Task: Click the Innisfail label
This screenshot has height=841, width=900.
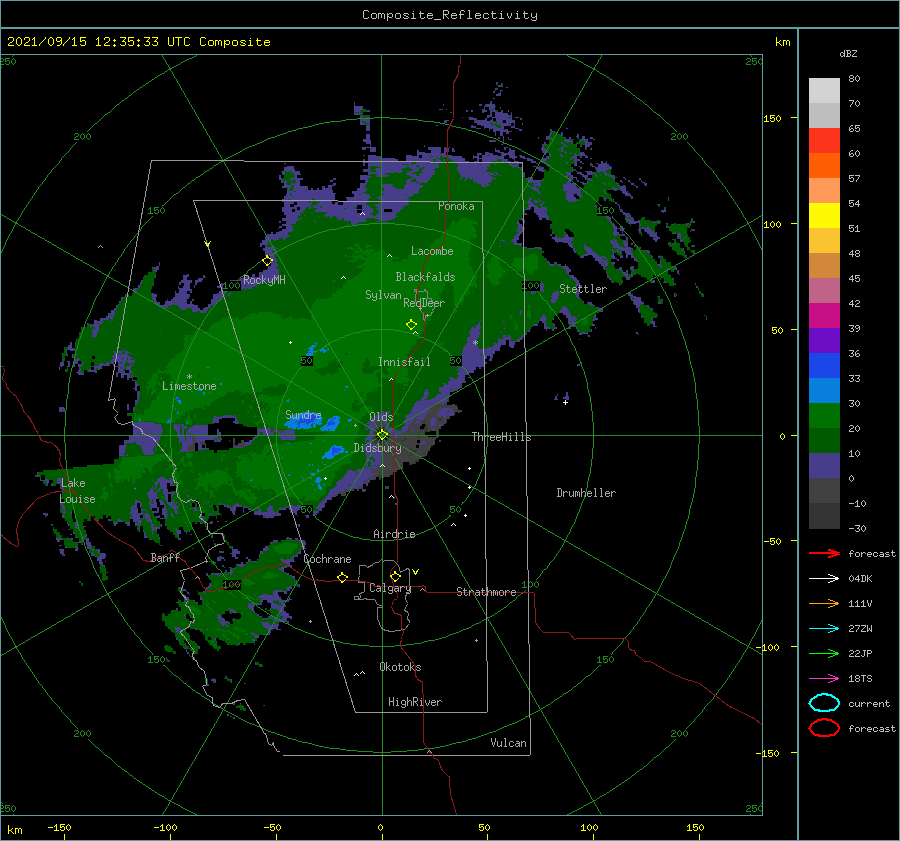Action: click(x=404, y=362)
